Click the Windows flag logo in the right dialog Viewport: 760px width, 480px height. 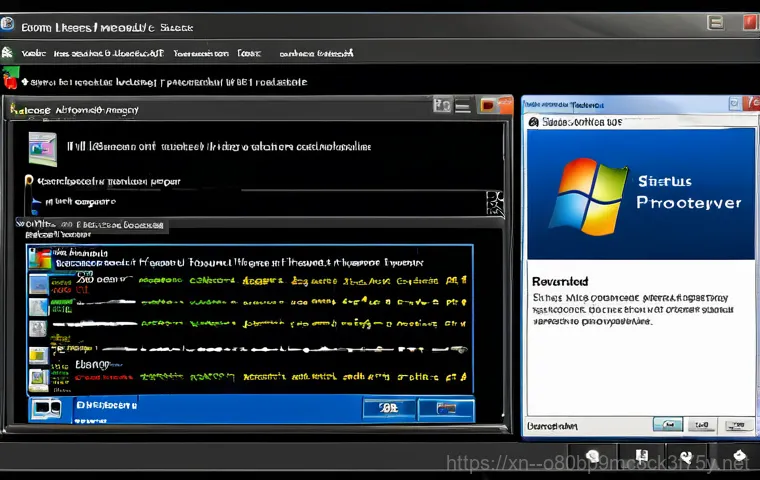pos(588,192)
